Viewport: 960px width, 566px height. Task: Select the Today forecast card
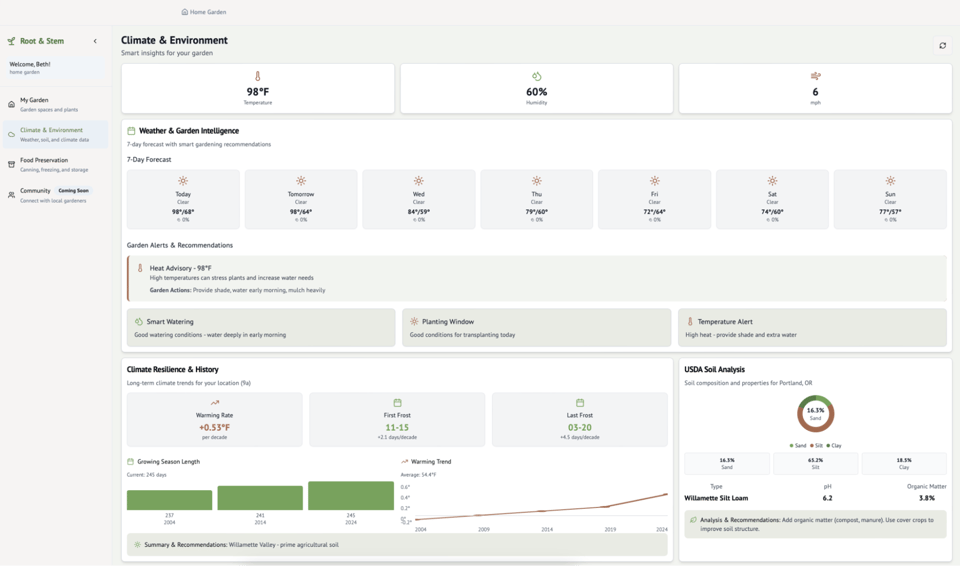[x=183, y=199]
